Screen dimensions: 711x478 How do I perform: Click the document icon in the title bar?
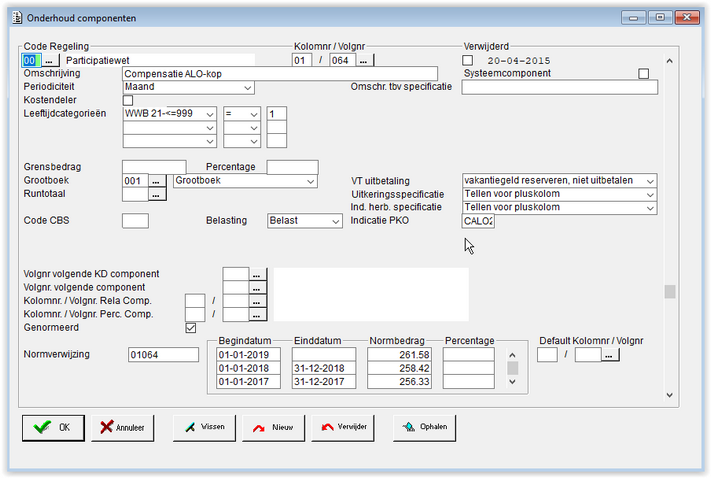[x=17, y=18]
